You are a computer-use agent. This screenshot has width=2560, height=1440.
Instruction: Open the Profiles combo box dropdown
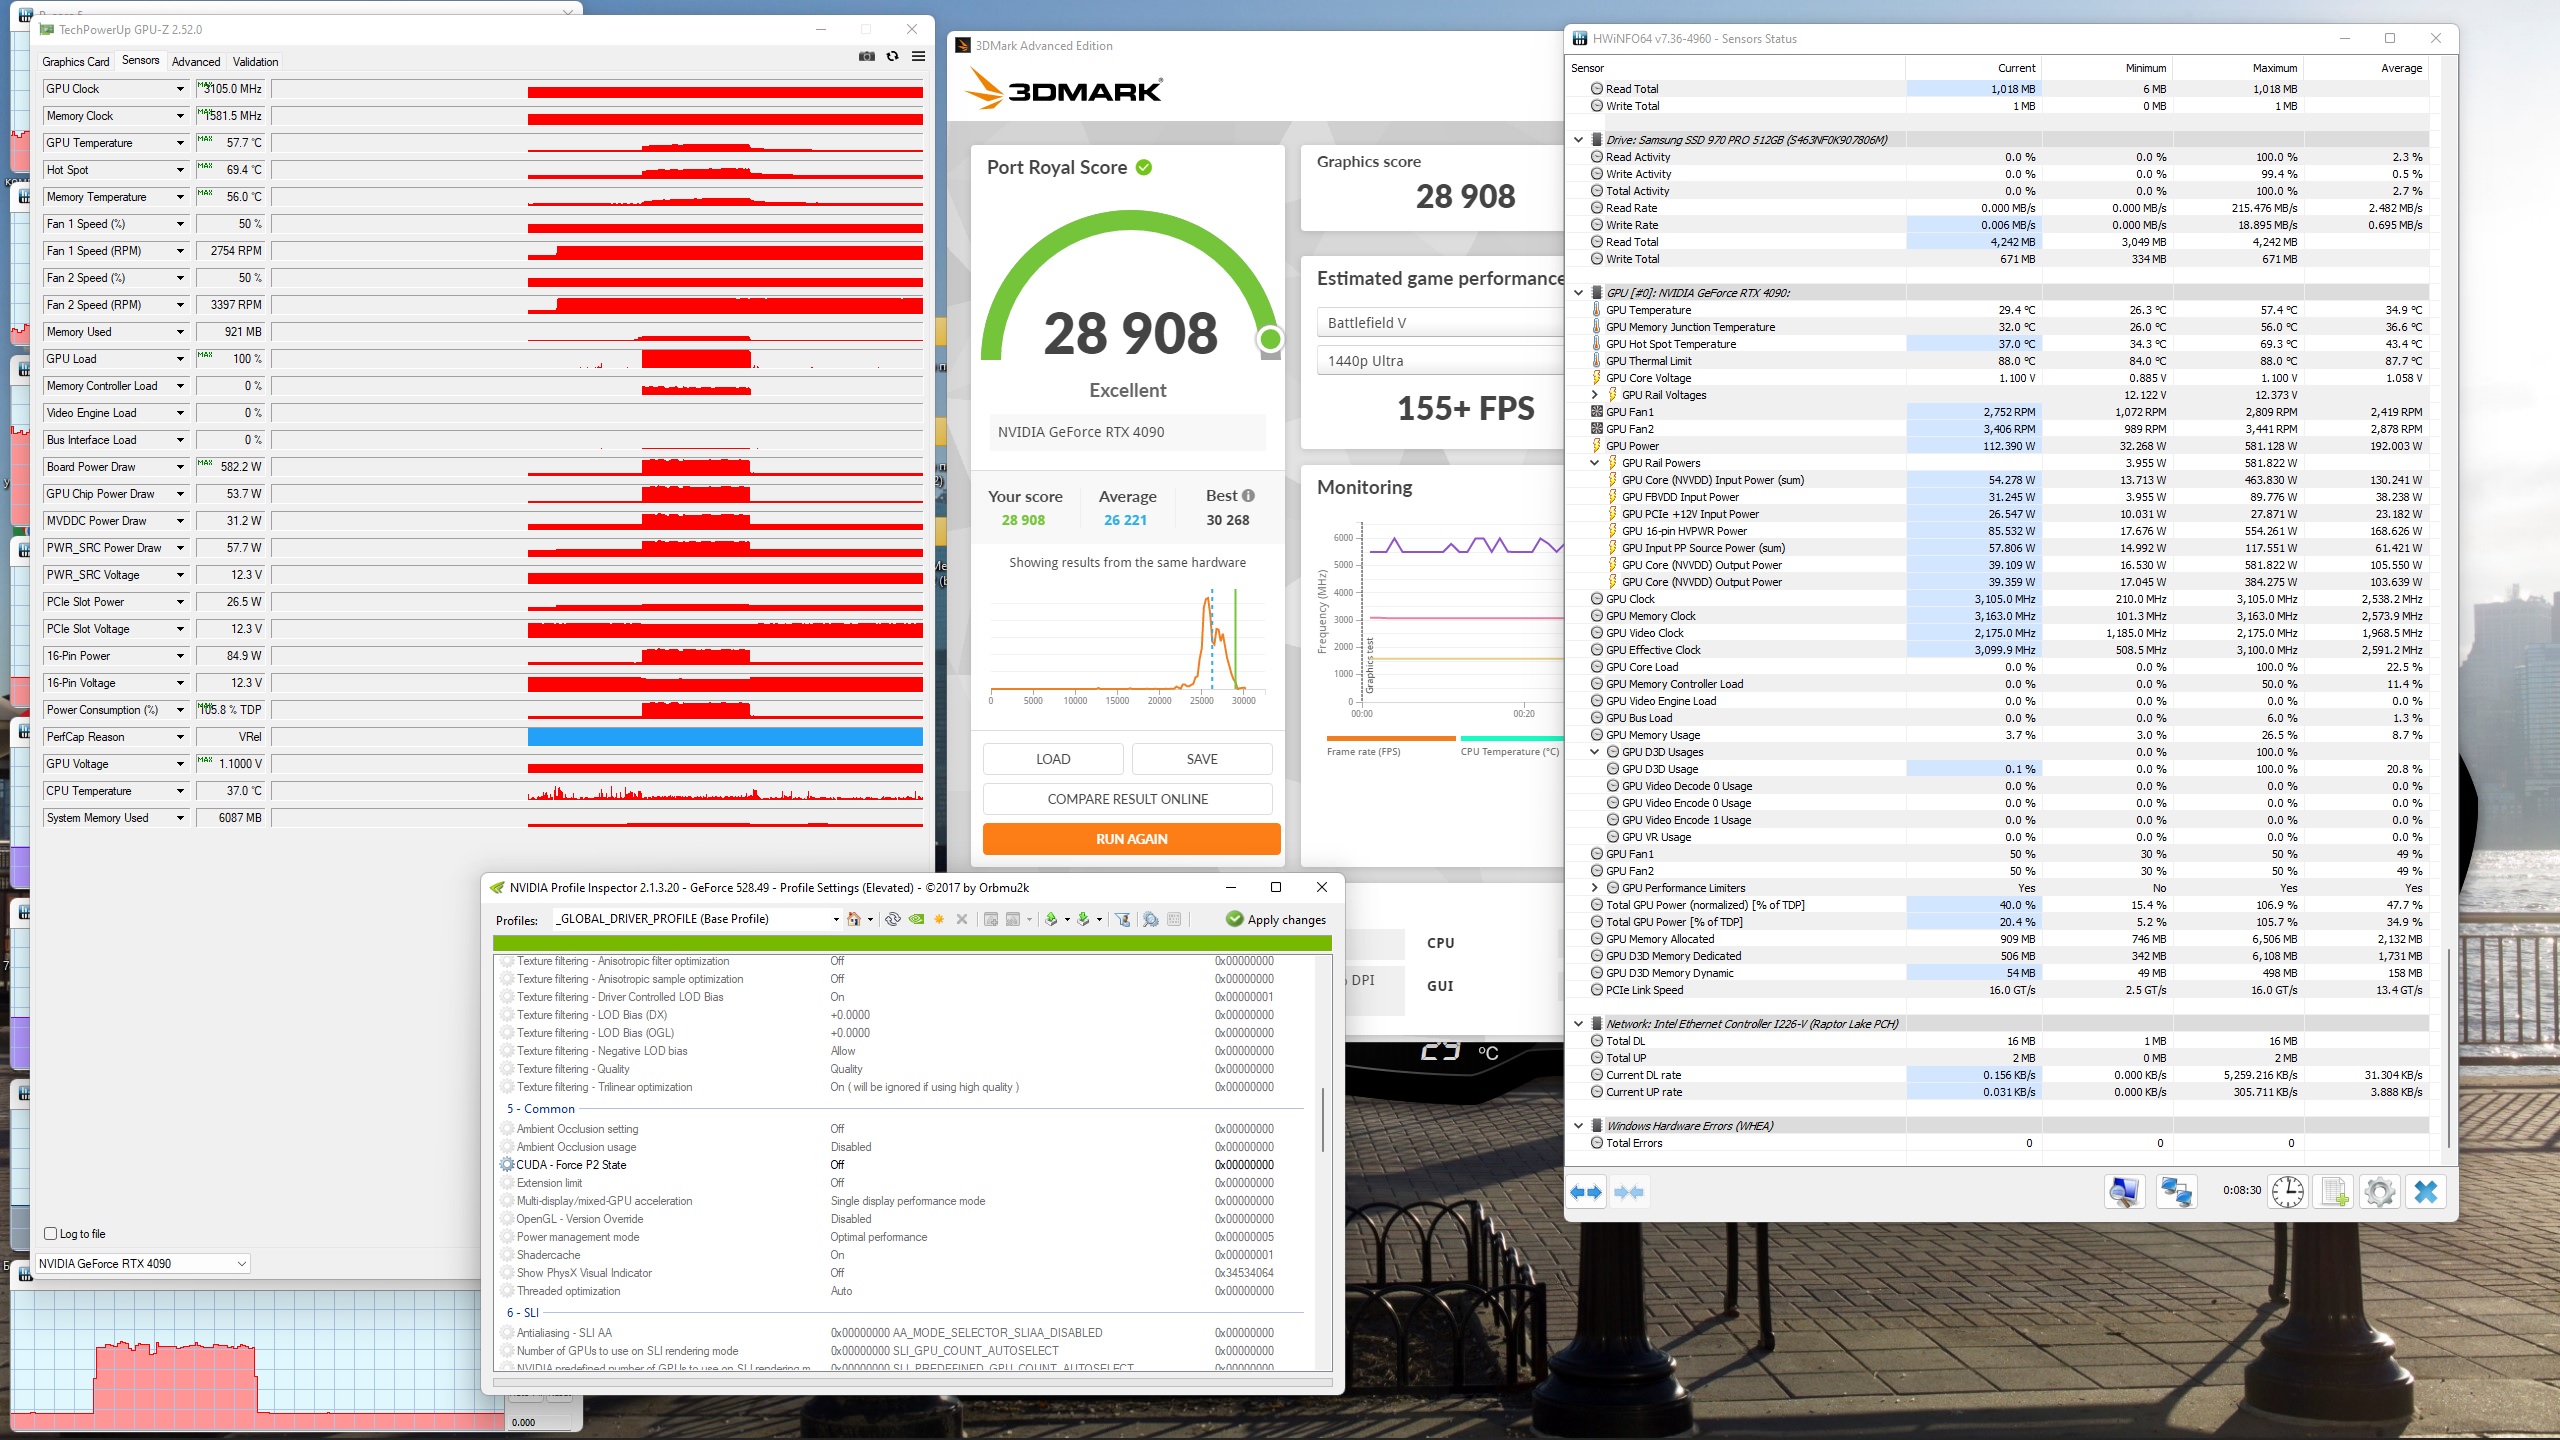click(836, 919)
